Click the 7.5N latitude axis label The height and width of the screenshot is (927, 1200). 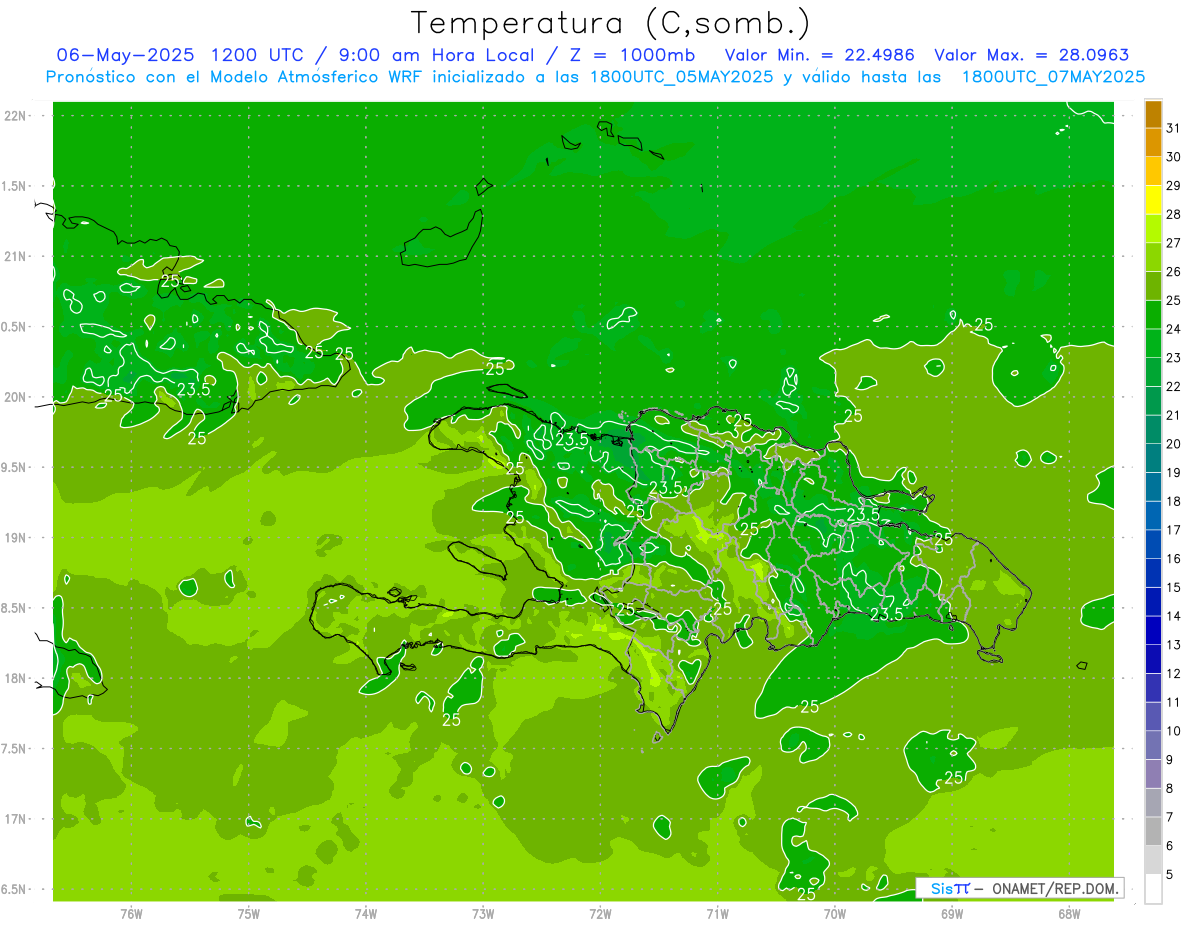[x=16, y=749]
